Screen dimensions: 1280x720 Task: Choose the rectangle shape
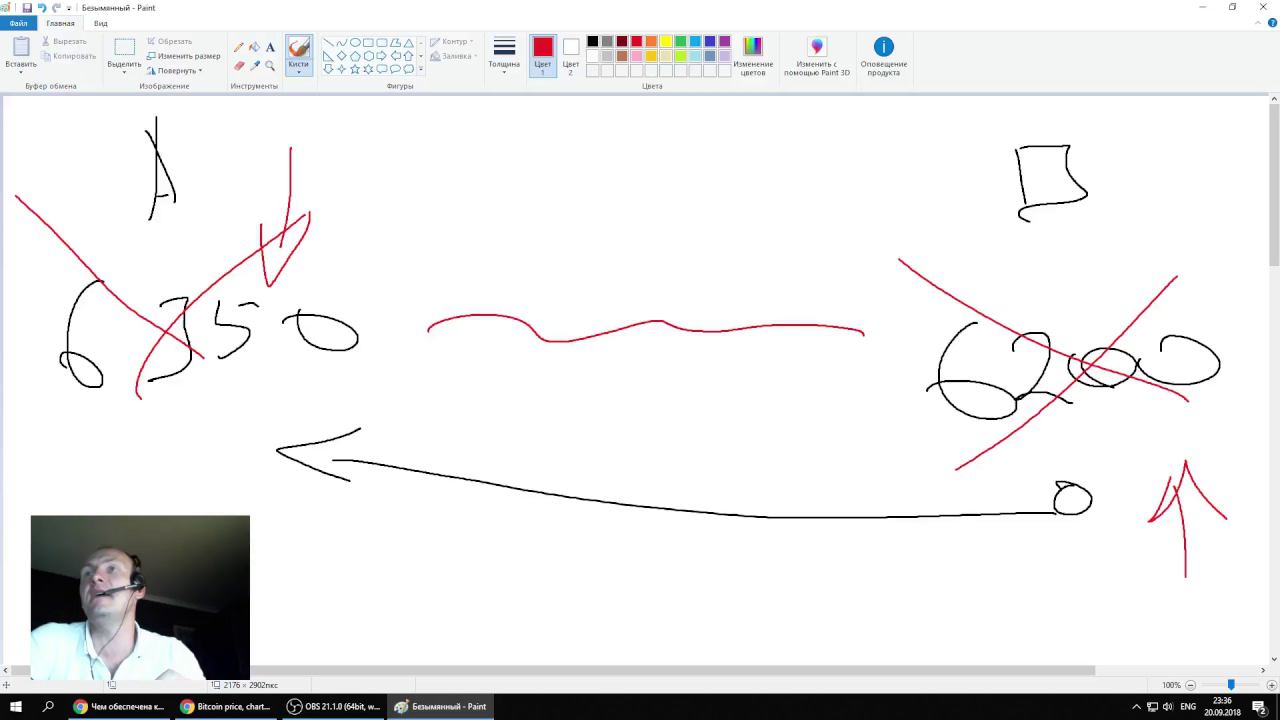[x=368, y=43]
